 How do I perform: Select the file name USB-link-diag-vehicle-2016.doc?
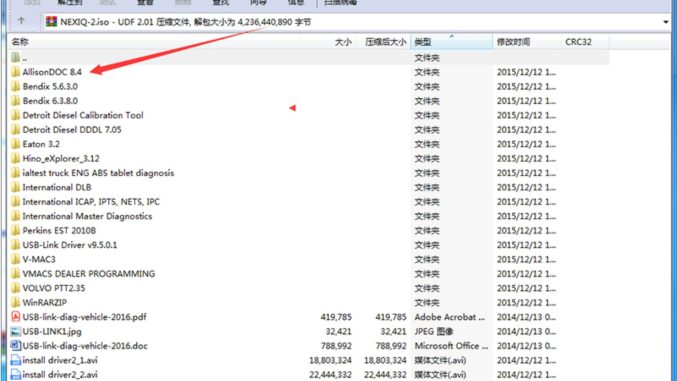coord(85,346)
